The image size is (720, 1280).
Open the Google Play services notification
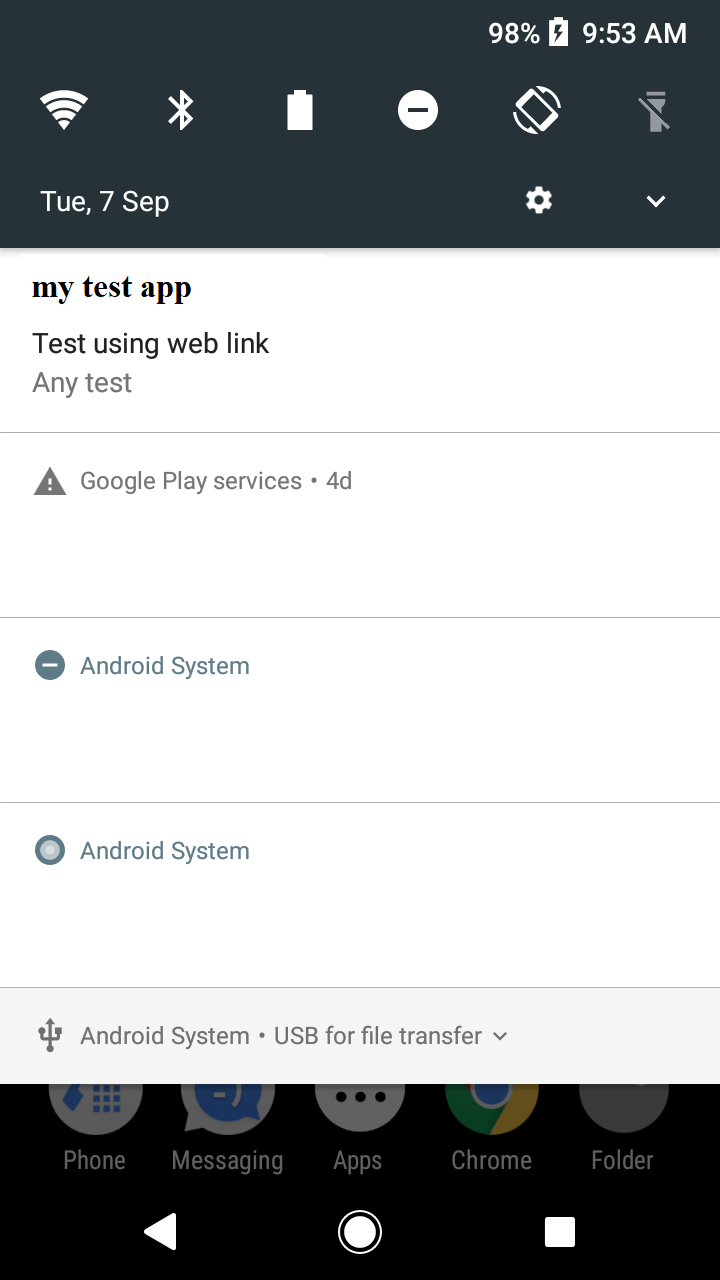pos(360,480)
